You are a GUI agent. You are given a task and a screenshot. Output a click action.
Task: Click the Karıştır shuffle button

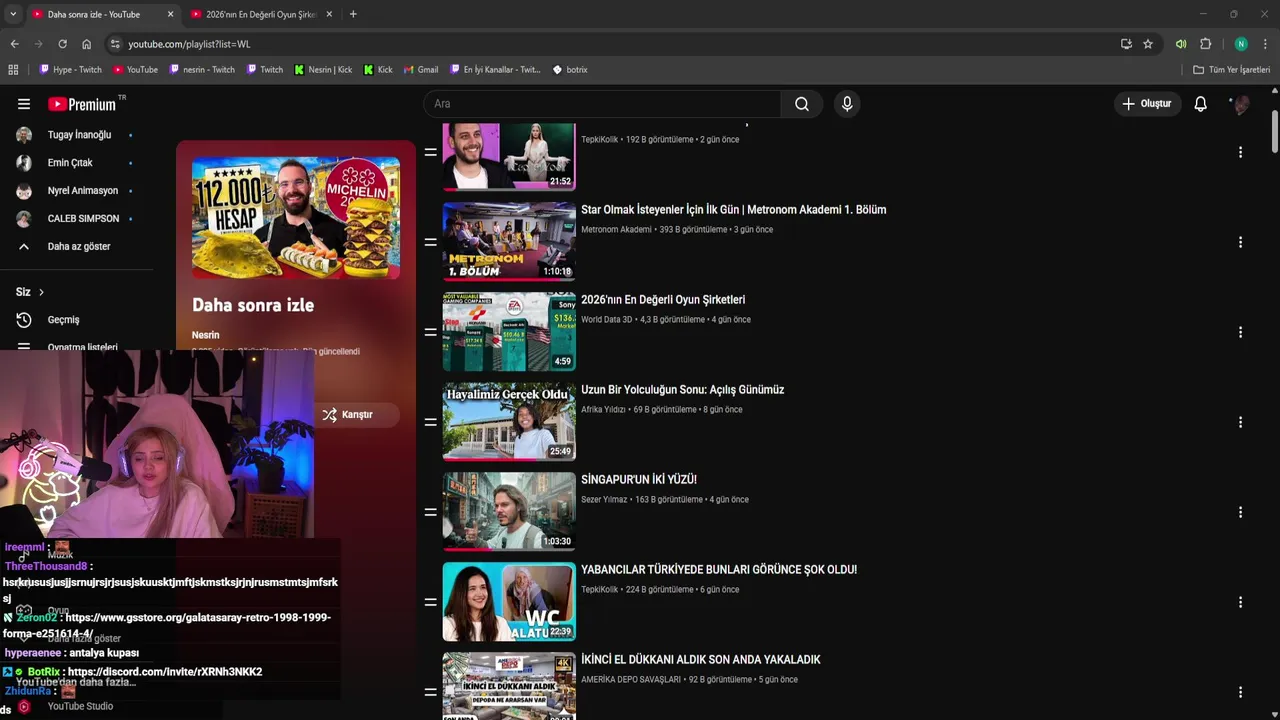click(347, 415)
